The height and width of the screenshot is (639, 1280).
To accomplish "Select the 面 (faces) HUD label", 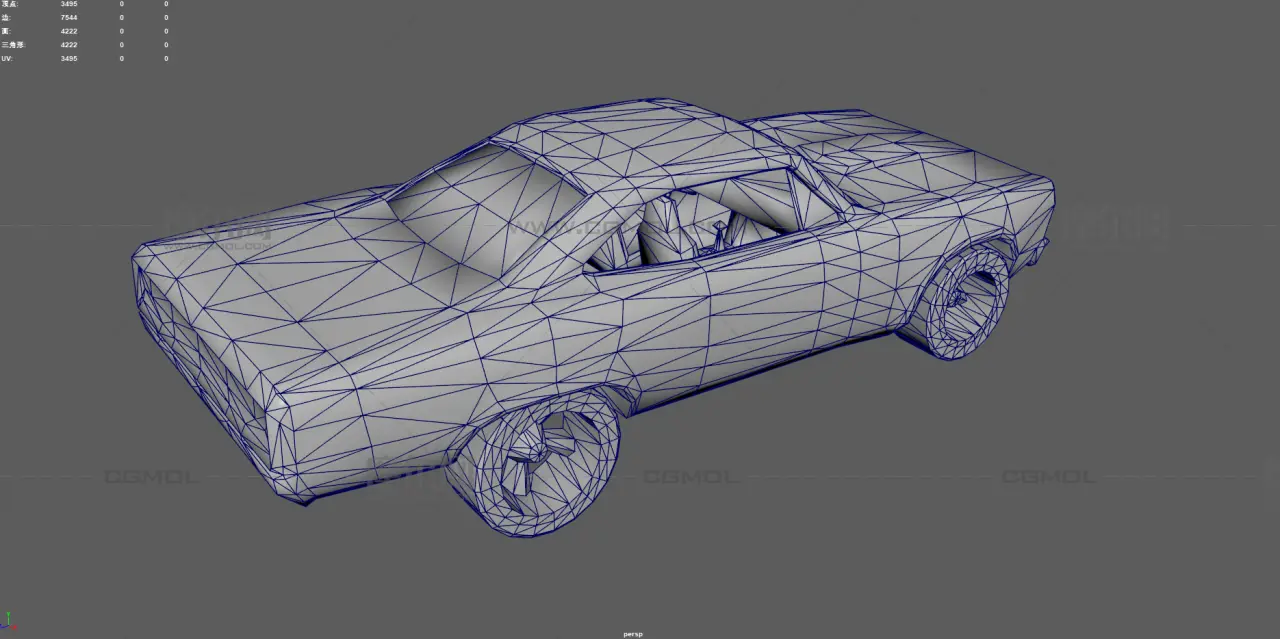I will click(x=6, y=31).
